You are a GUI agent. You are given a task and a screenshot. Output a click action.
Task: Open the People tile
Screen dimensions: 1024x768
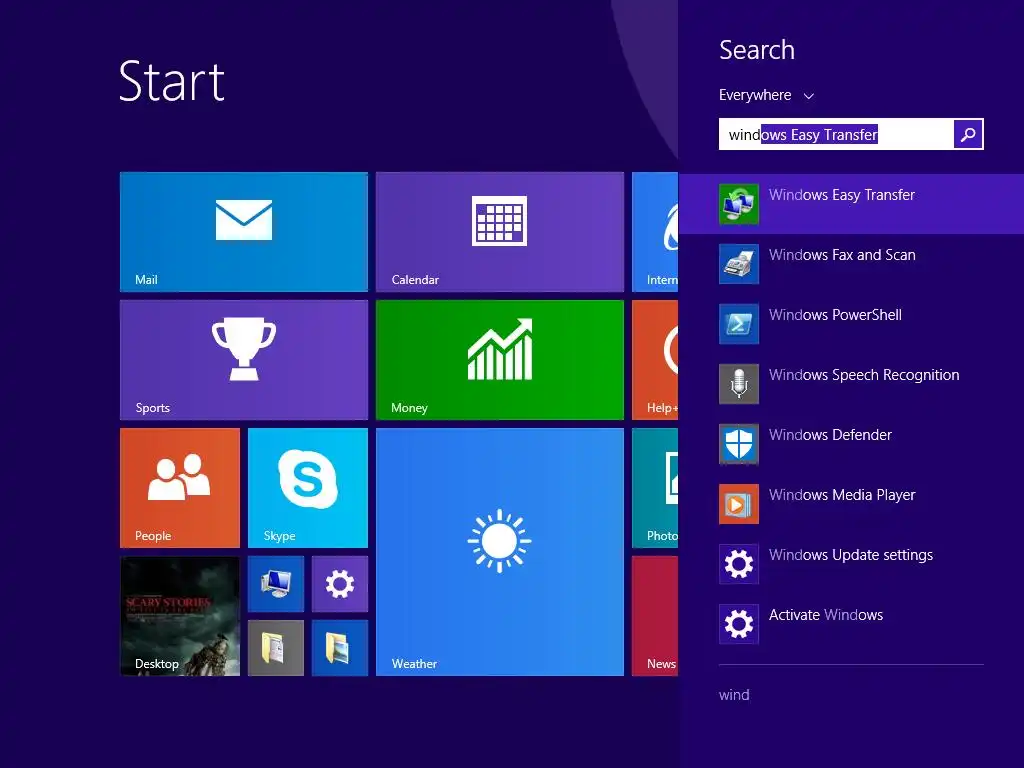click(x=180, y=488)
